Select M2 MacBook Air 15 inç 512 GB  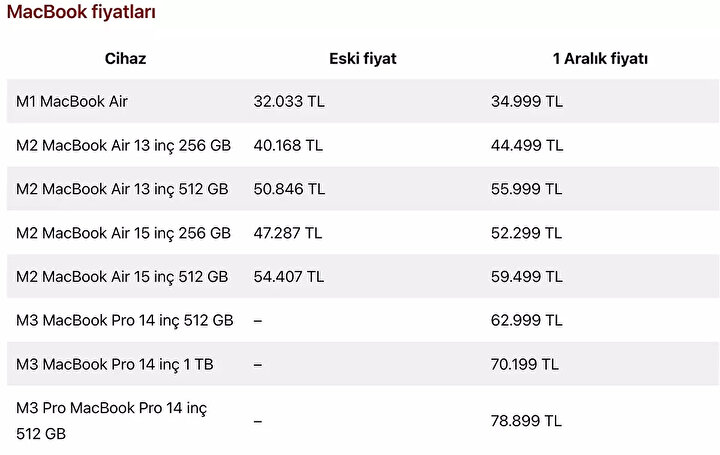click(122, 277)
